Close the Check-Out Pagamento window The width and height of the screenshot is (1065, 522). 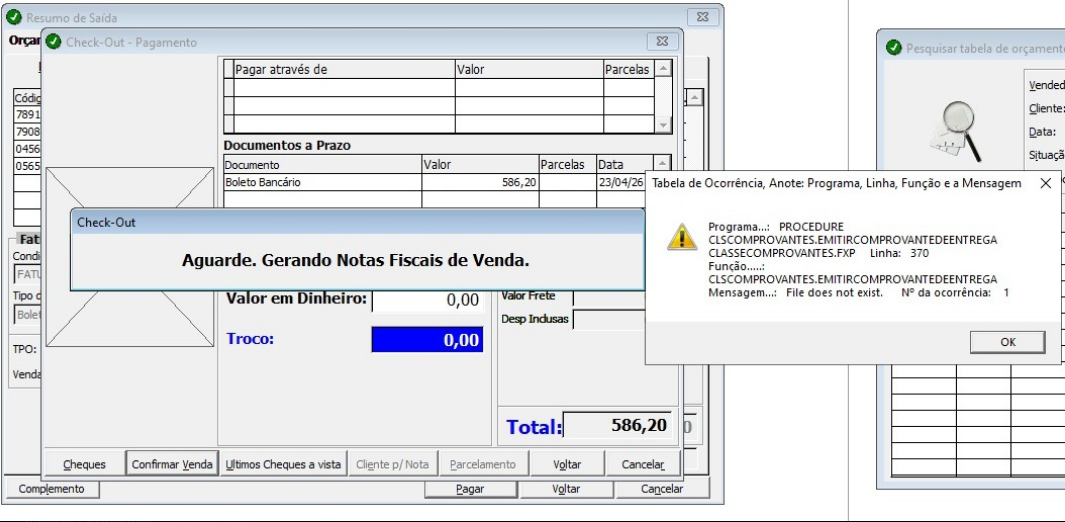(x=661, y=42)
